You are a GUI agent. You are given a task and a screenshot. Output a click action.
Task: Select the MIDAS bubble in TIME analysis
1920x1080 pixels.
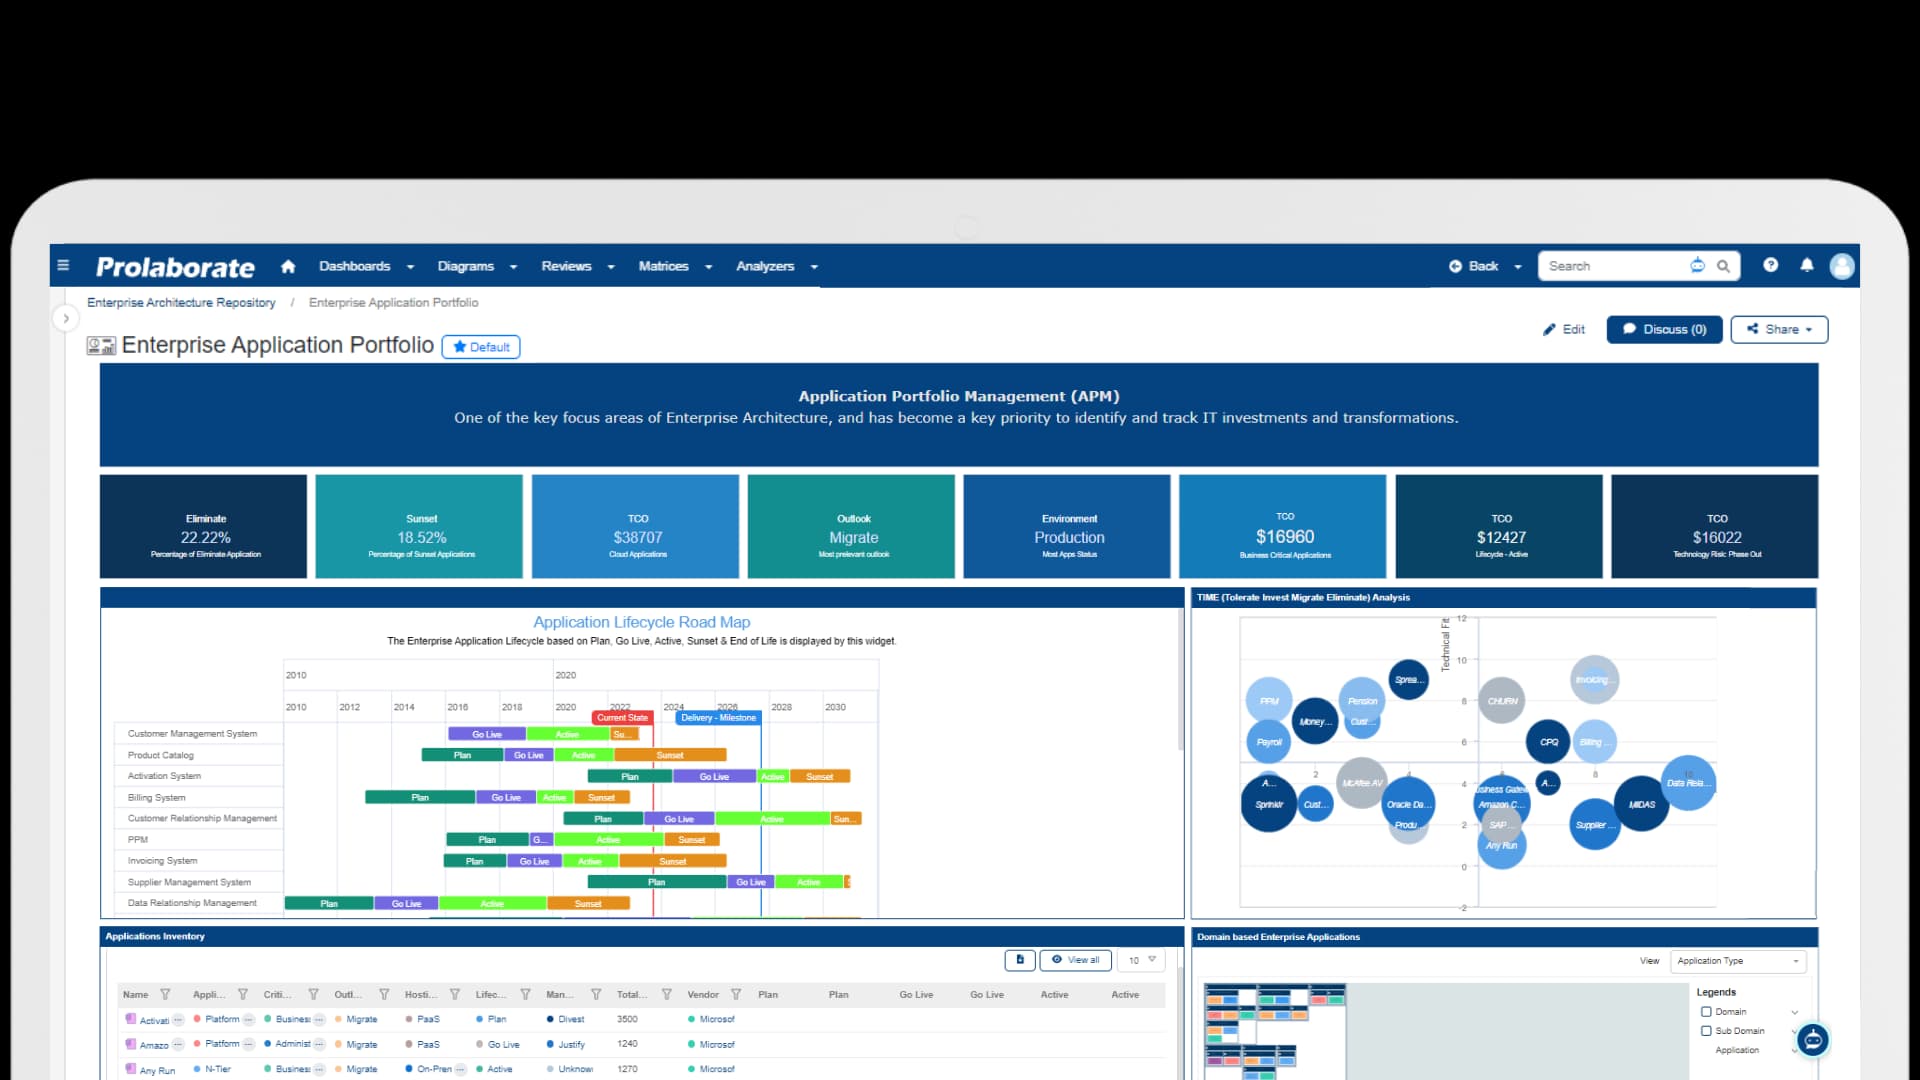tap(1641, 805)
